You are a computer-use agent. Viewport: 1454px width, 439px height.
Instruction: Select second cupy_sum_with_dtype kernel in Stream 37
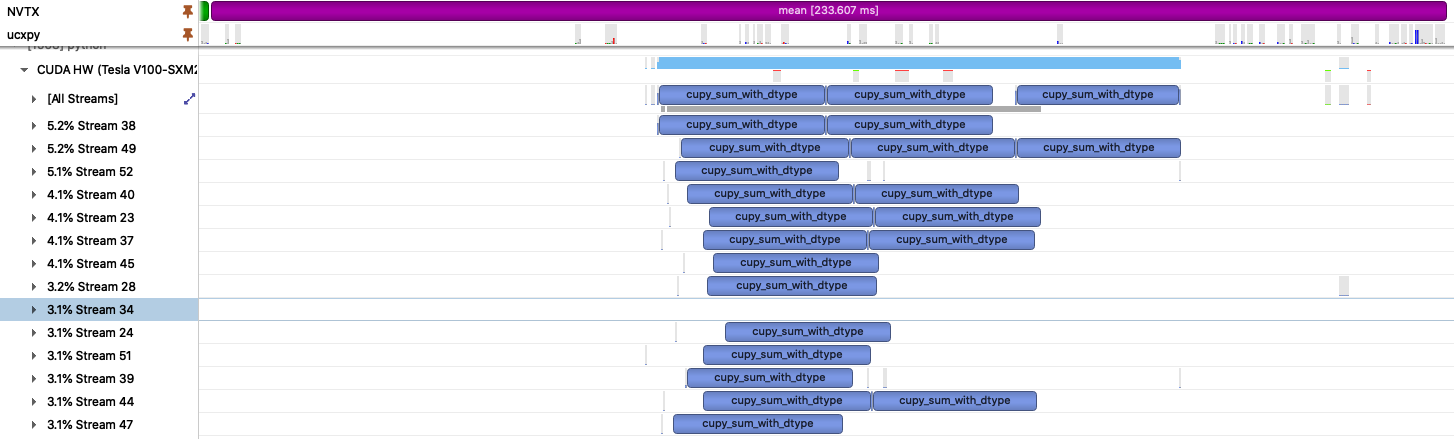click(952, 240)
